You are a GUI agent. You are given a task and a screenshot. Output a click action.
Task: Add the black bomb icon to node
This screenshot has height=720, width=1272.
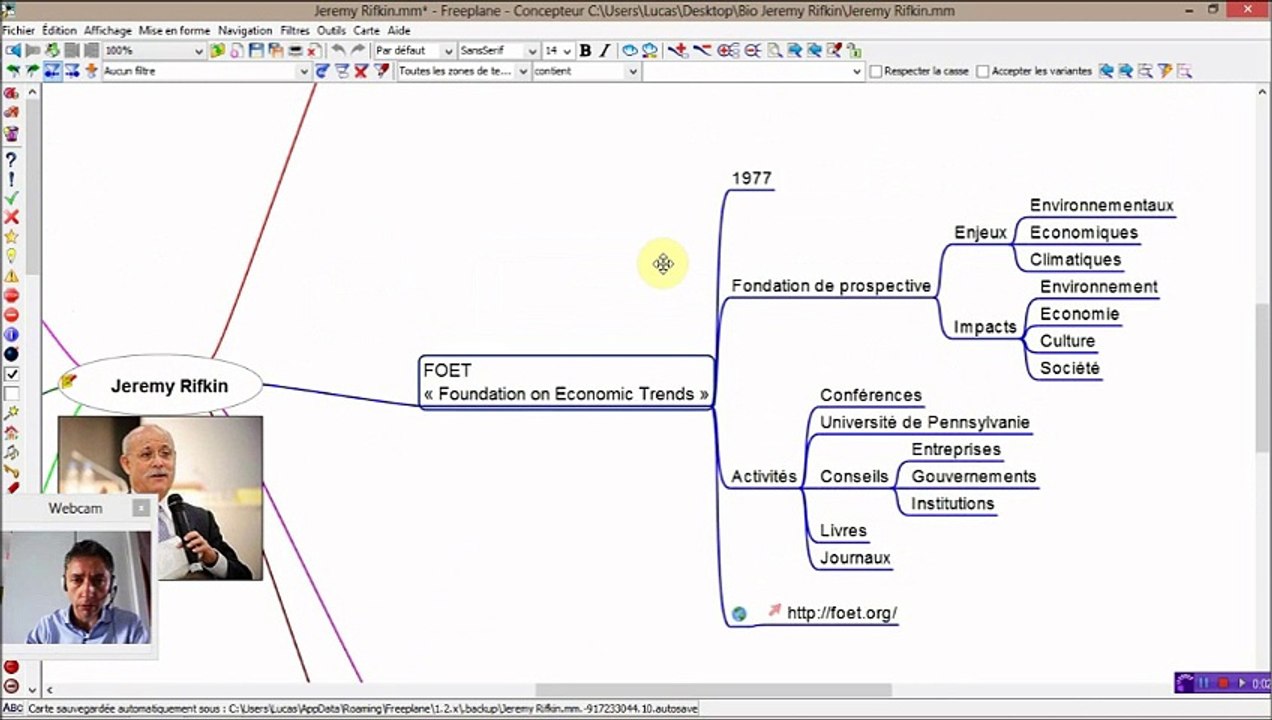11,354
